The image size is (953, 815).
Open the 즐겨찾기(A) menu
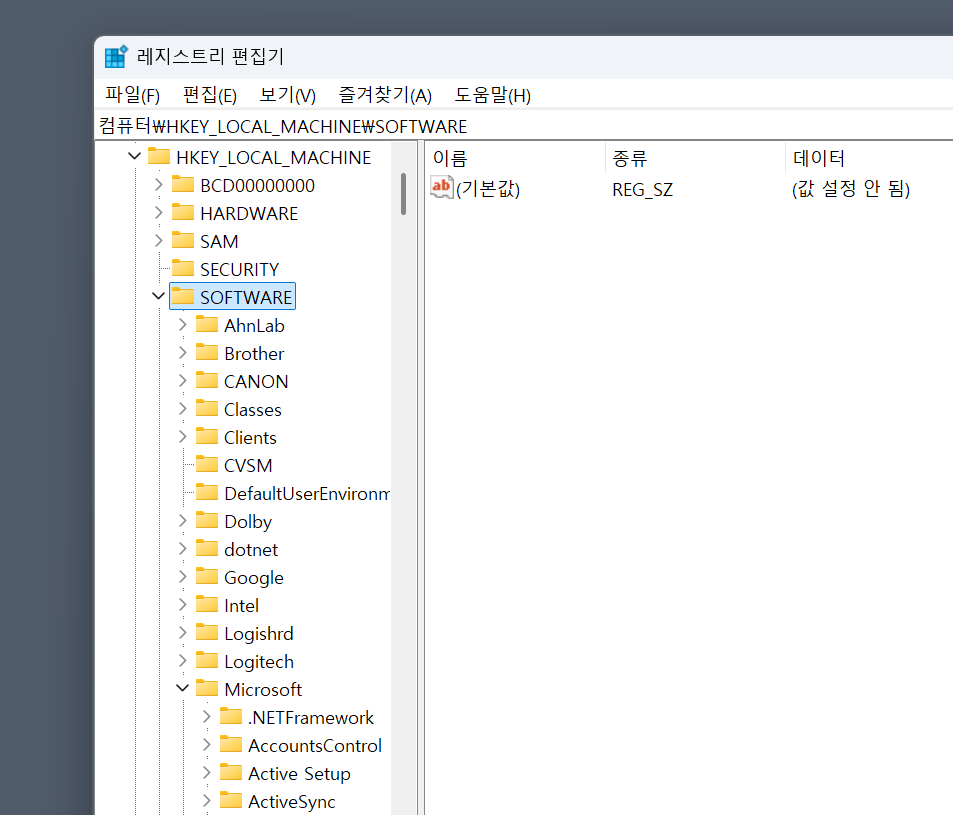click(385, 95)
